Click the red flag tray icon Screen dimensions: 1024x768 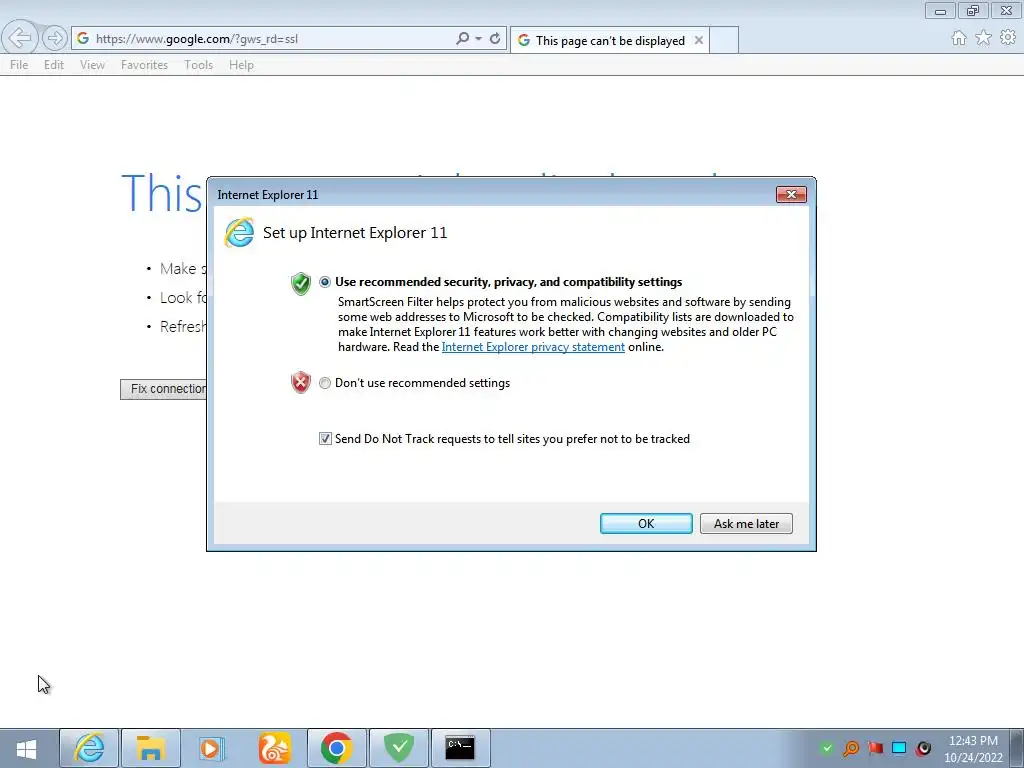875,748
